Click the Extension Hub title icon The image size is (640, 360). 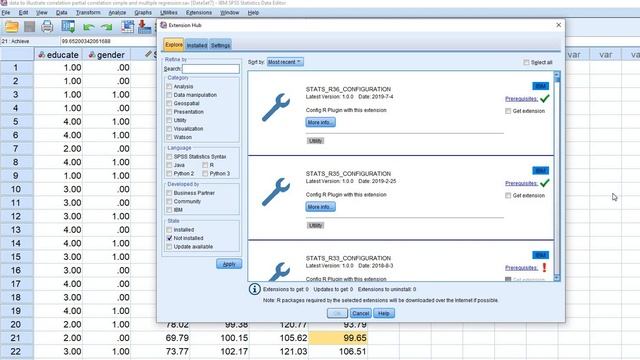[x=164, y=25]
